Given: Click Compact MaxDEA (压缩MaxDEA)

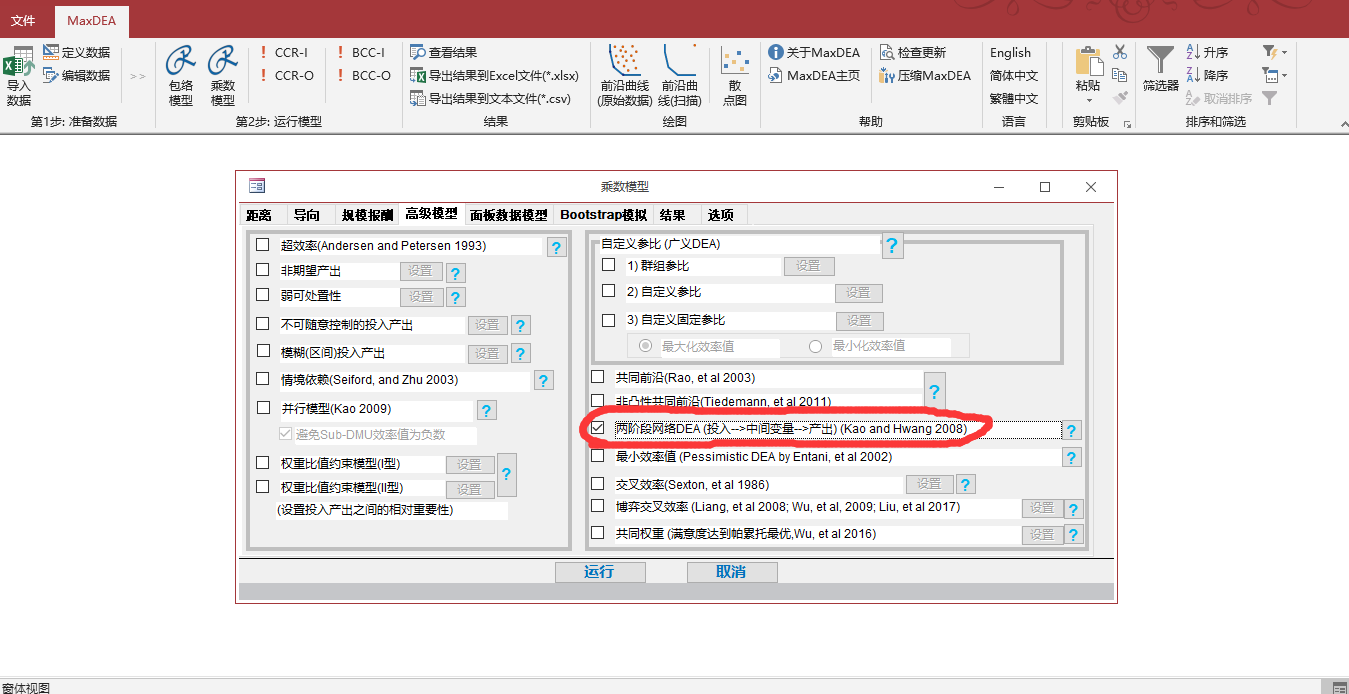Looking at the screenshot, I should coord(925,75).
